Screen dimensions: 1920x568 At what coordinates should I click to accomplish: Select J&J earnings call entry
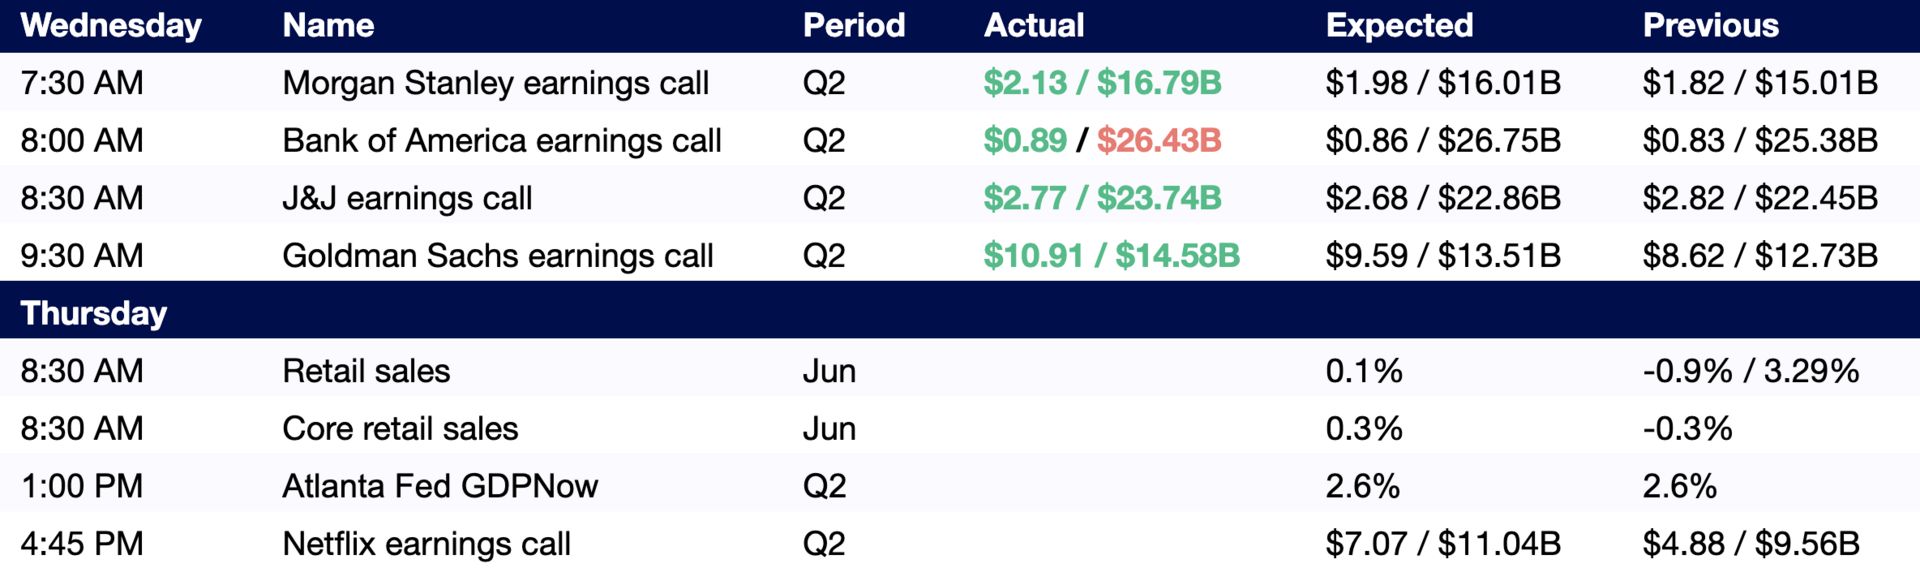click(x=407, y=198)
